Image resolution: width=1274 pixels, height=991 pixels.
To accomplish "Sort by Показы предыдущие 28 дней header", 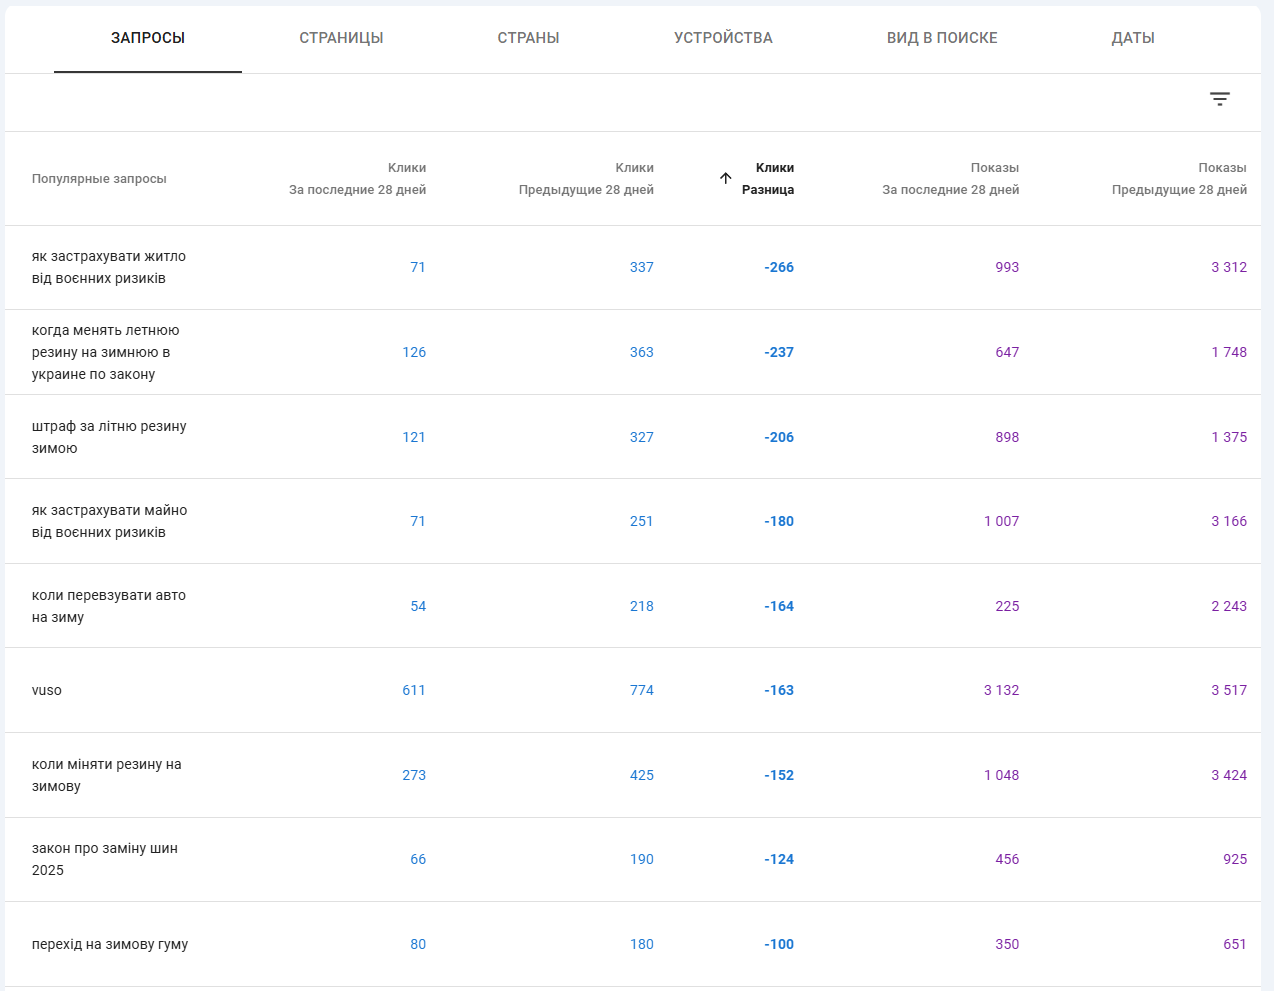I will (x=1179, y=179).
